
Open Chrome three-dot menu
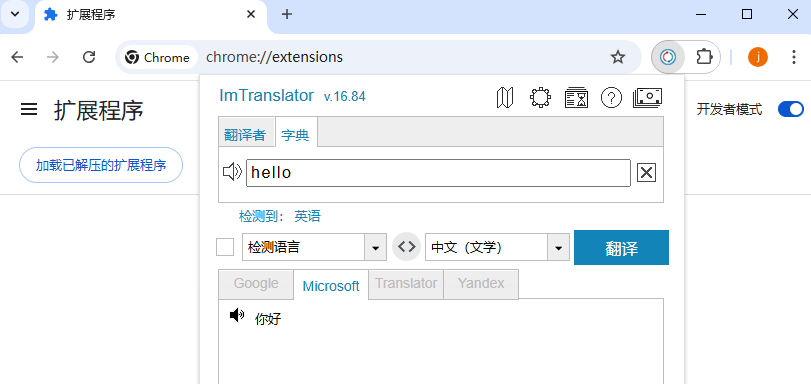793,57
